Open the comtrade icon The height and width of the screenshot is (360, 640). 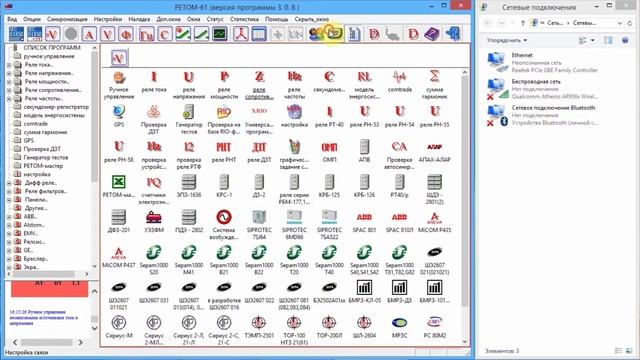coord(400,82)
